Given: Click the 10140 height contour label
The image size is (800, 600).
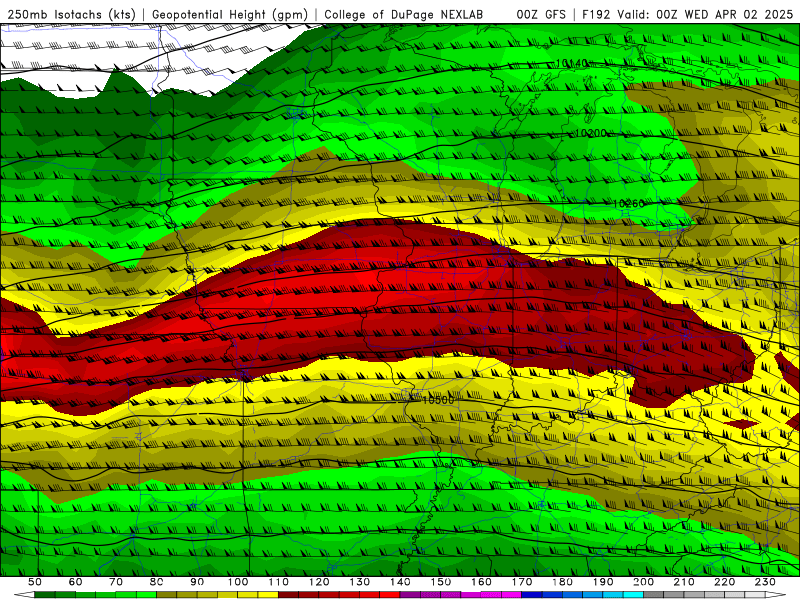Looking at the screenshot, I should pos(571,63).
